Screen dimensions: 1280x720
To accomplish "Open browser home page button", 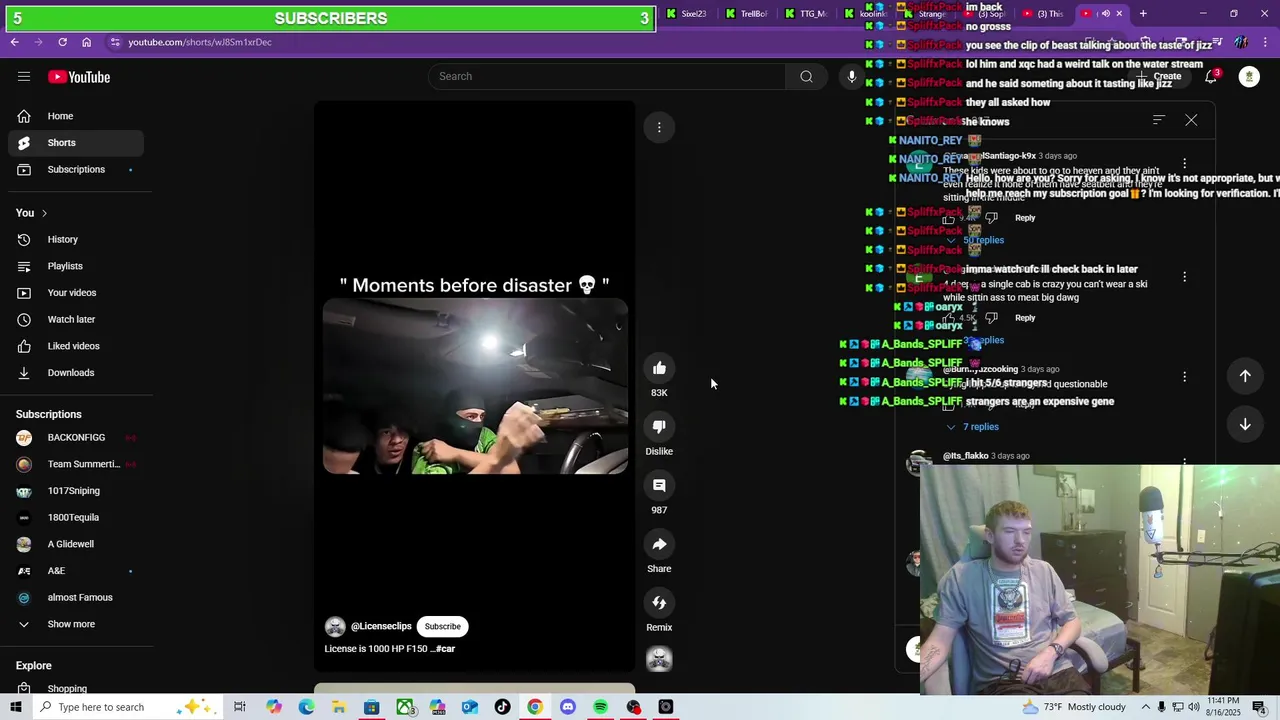I will pyautogui.click(x=86, y=42).
